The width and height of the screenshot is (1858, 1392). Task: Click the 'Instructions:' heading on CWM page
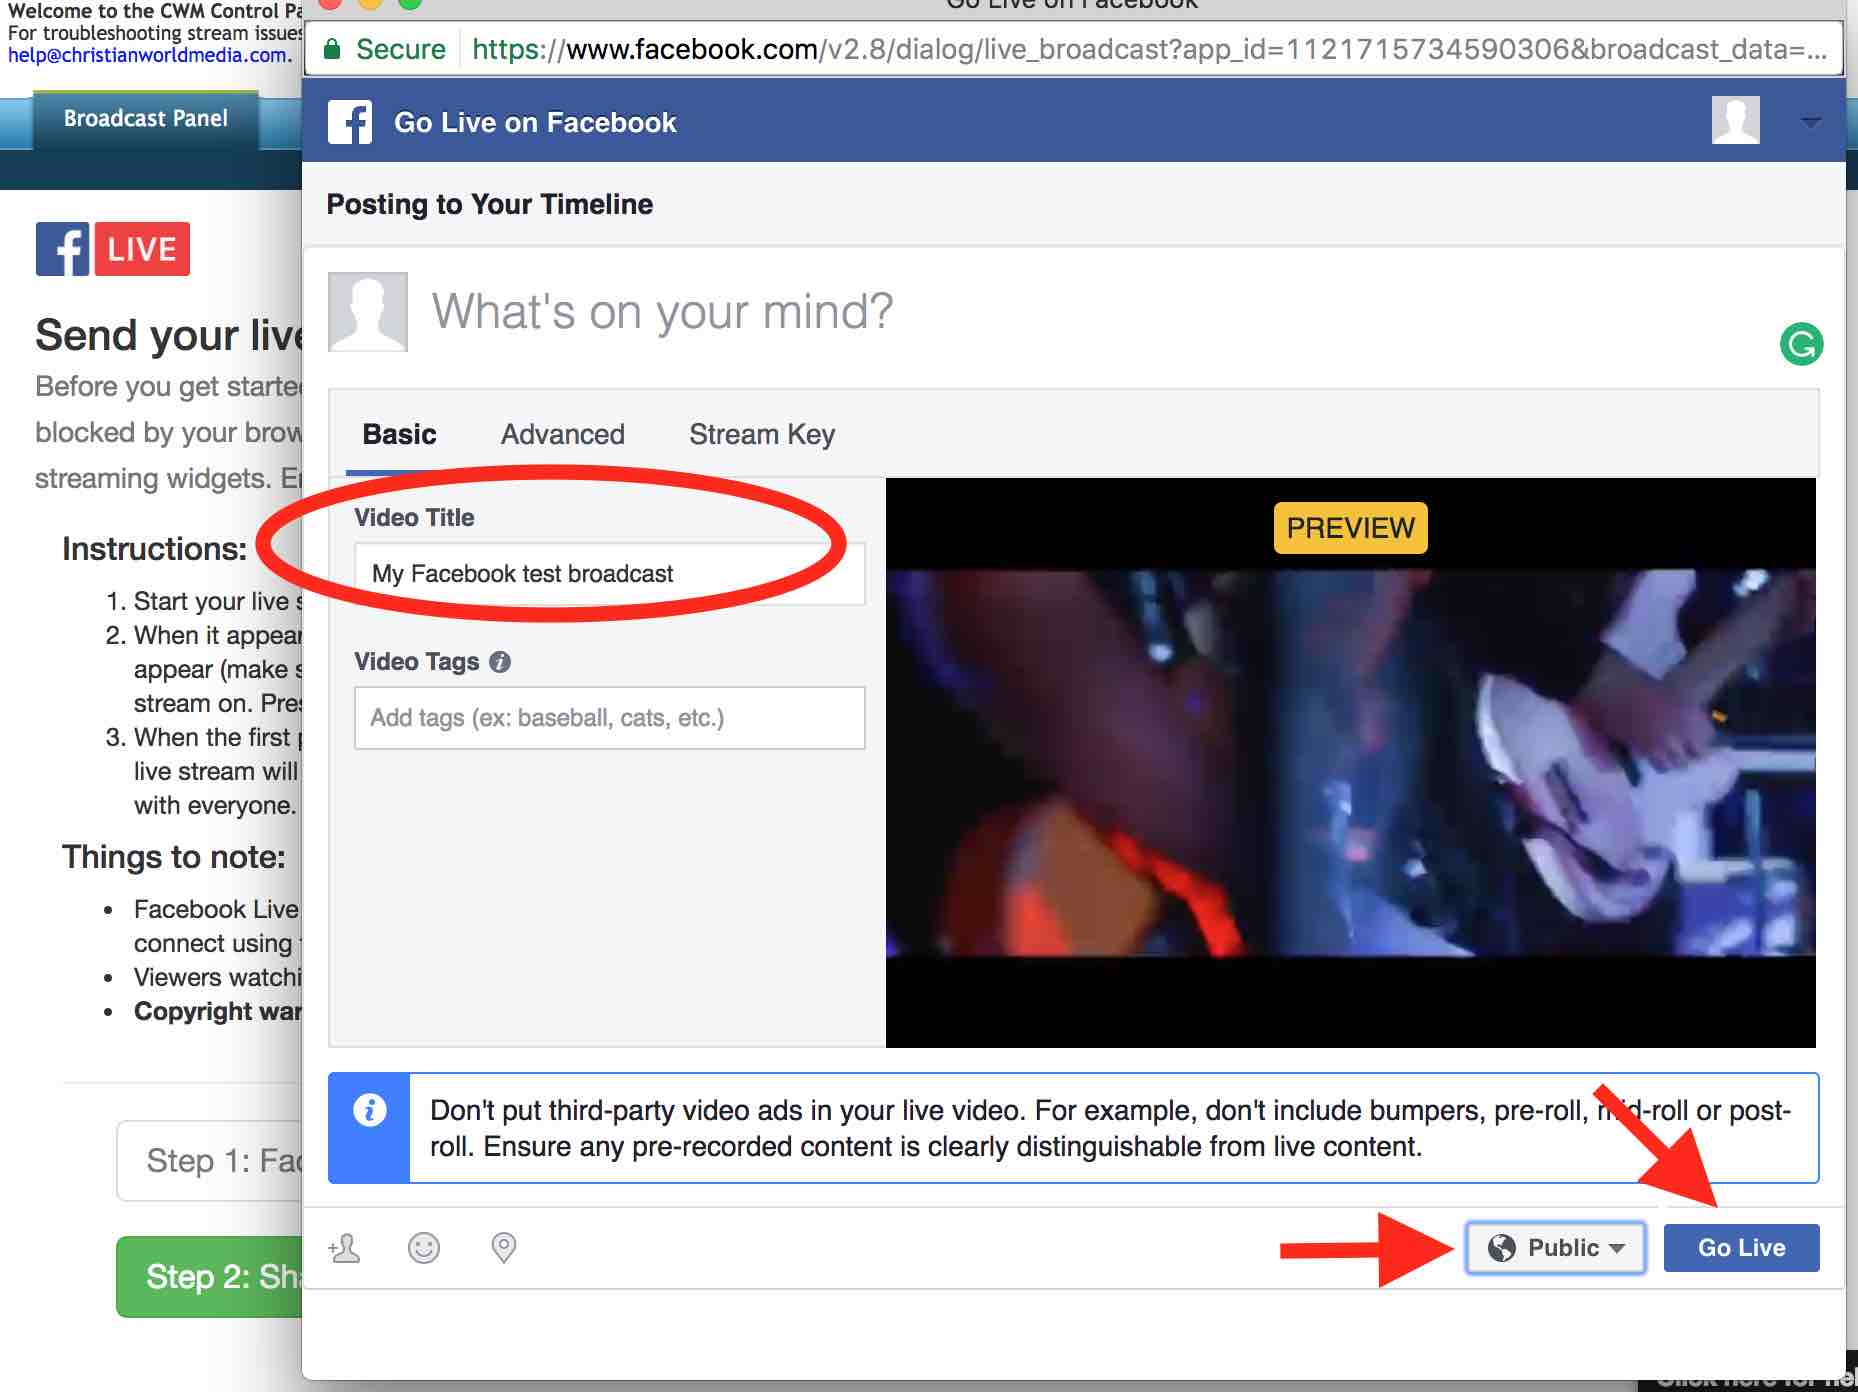coord(154,548)
